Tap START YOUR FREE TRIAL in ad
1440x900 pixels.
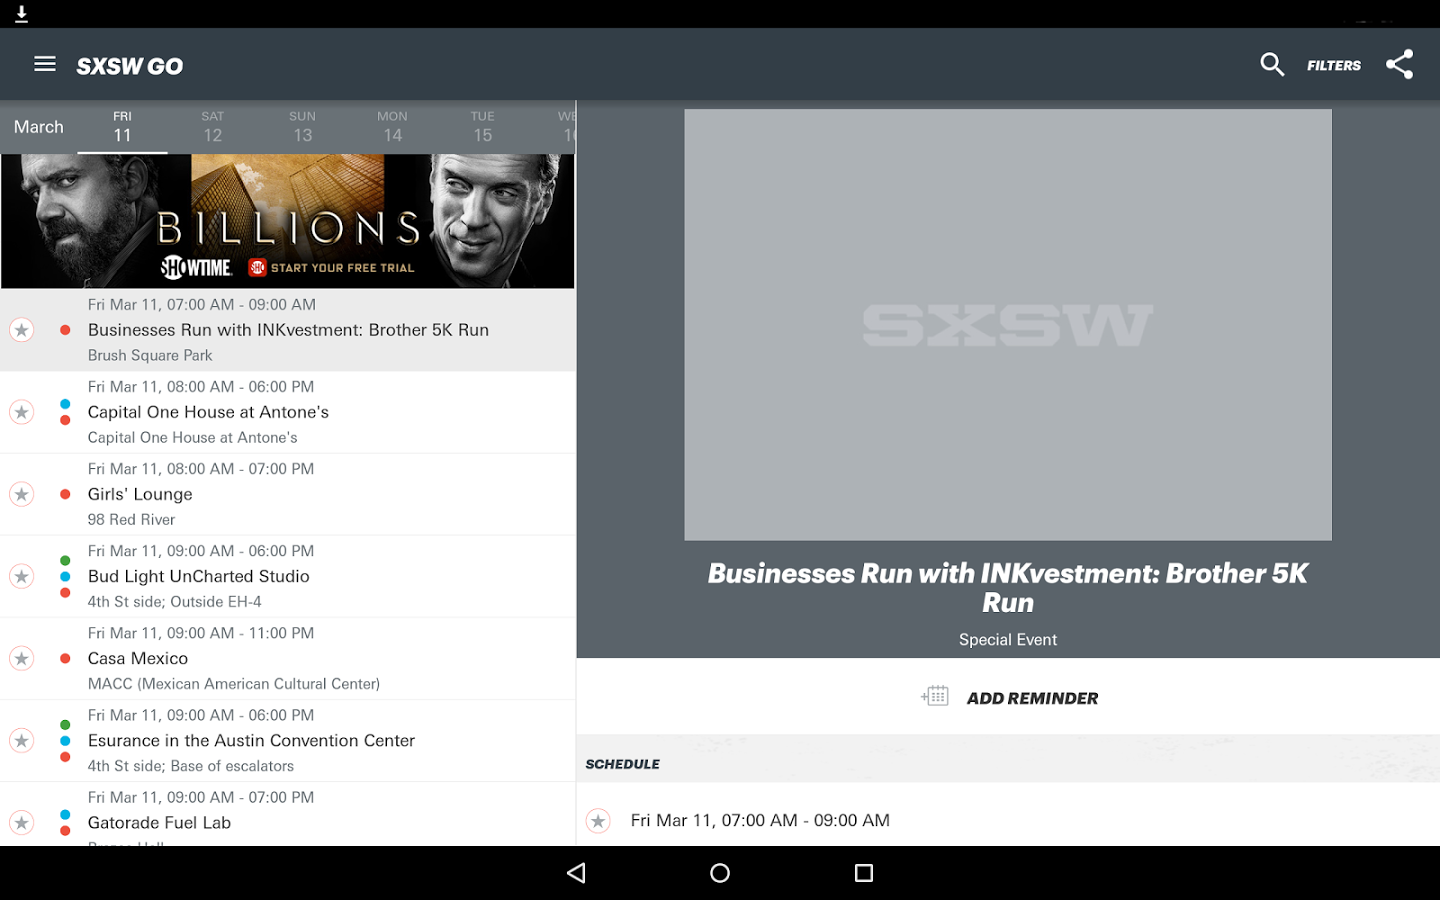[342, 268]
